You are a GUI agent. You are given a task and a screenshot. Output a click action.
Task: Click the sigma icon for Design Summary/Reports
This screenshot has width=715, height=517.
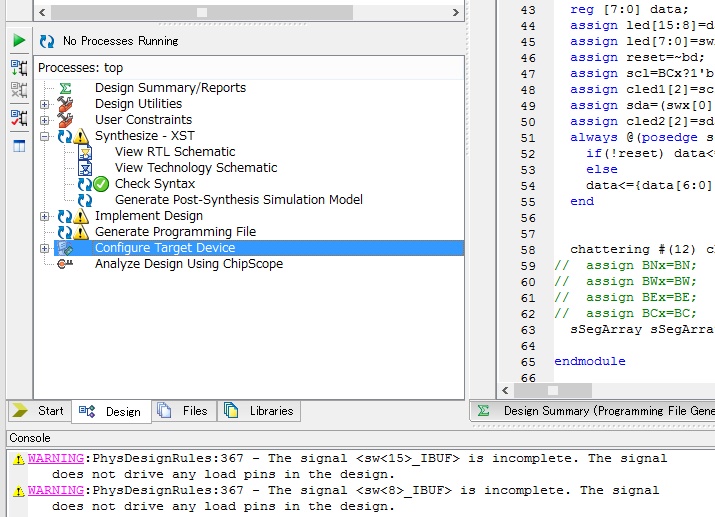(65, 88)
